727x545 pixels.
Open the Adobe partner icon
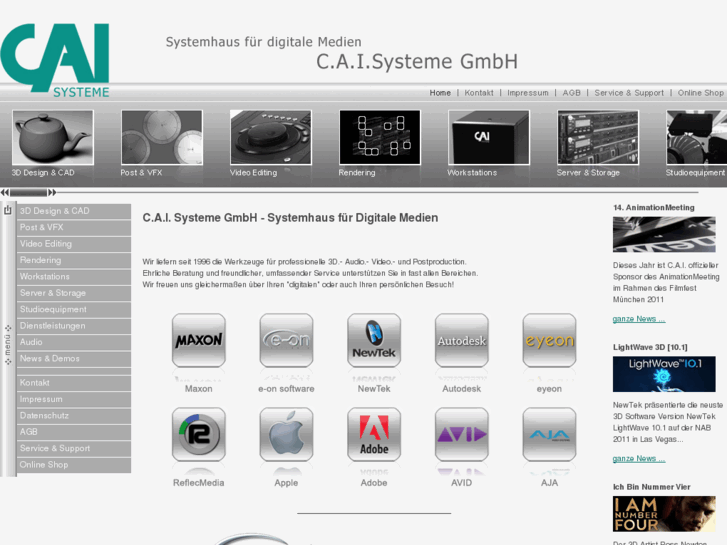(x=374, y=435)
